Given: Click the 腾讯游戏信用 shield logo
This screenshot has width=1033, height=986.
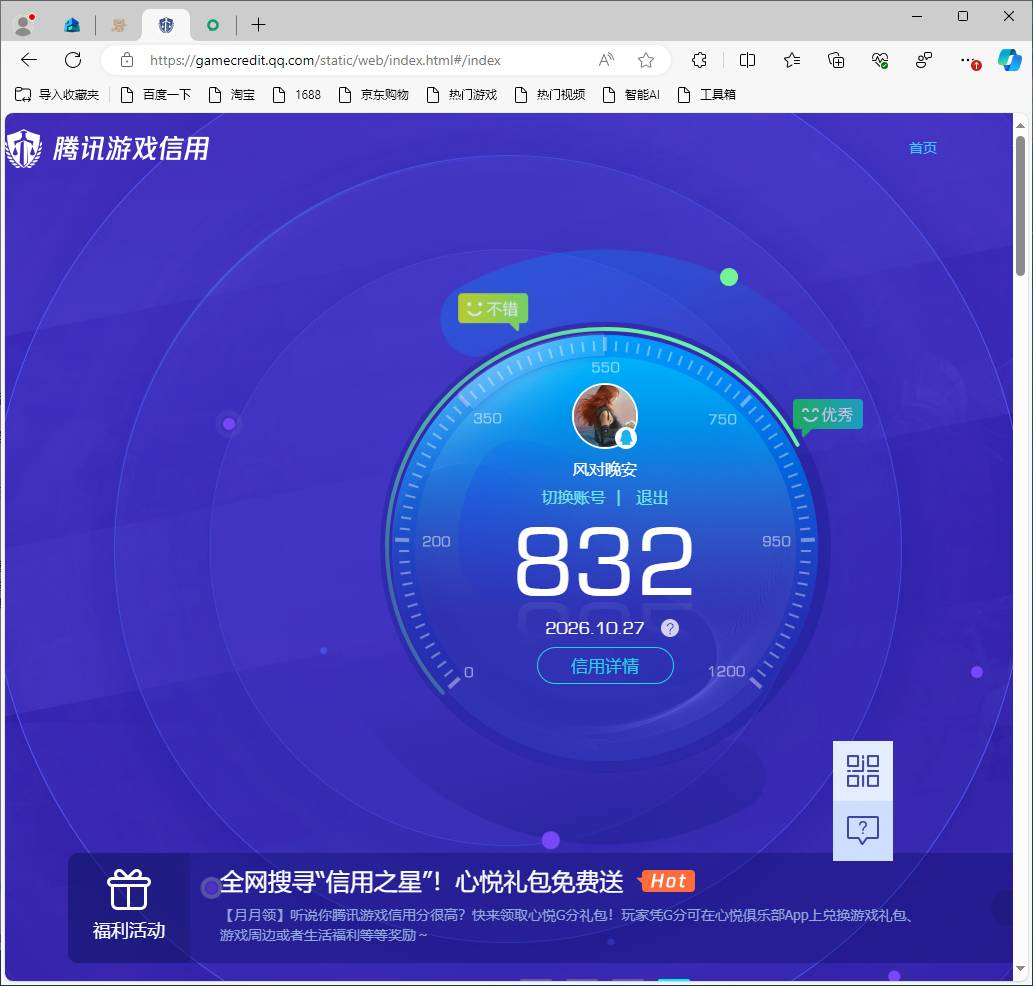Looking at the screenshot, I should pos(24,148).
